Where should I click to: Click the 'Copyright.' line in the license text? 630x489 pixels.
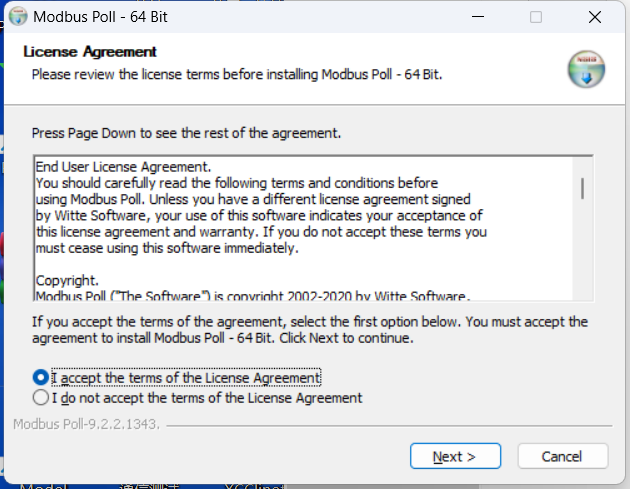pos(67,280)
